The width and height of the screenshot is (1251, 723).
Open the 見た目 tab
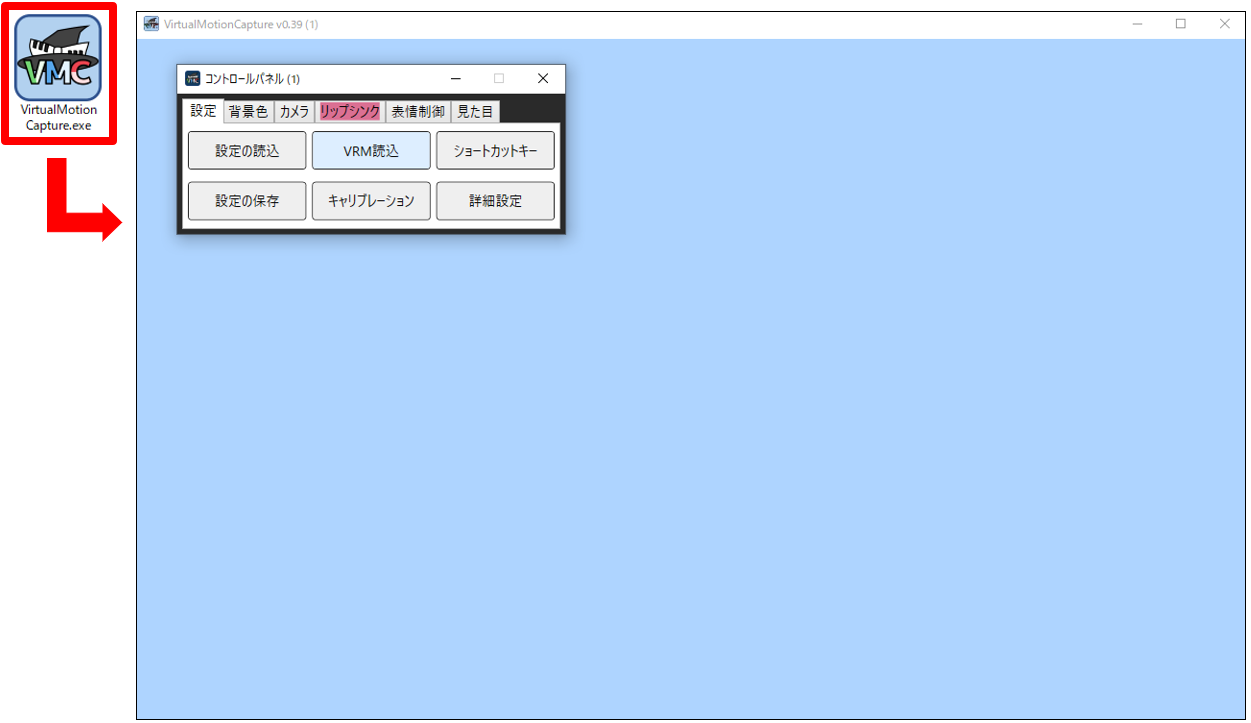[475, 112]
